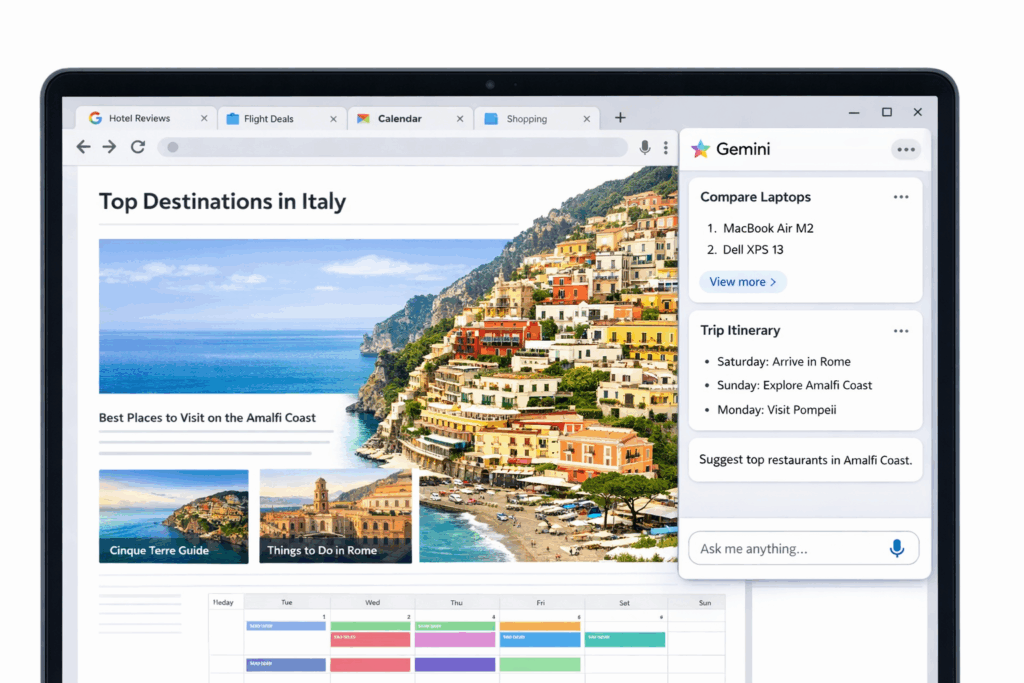Reload the page with refresh icon
Screen dimensions: 1024x683
coord(138,147)
